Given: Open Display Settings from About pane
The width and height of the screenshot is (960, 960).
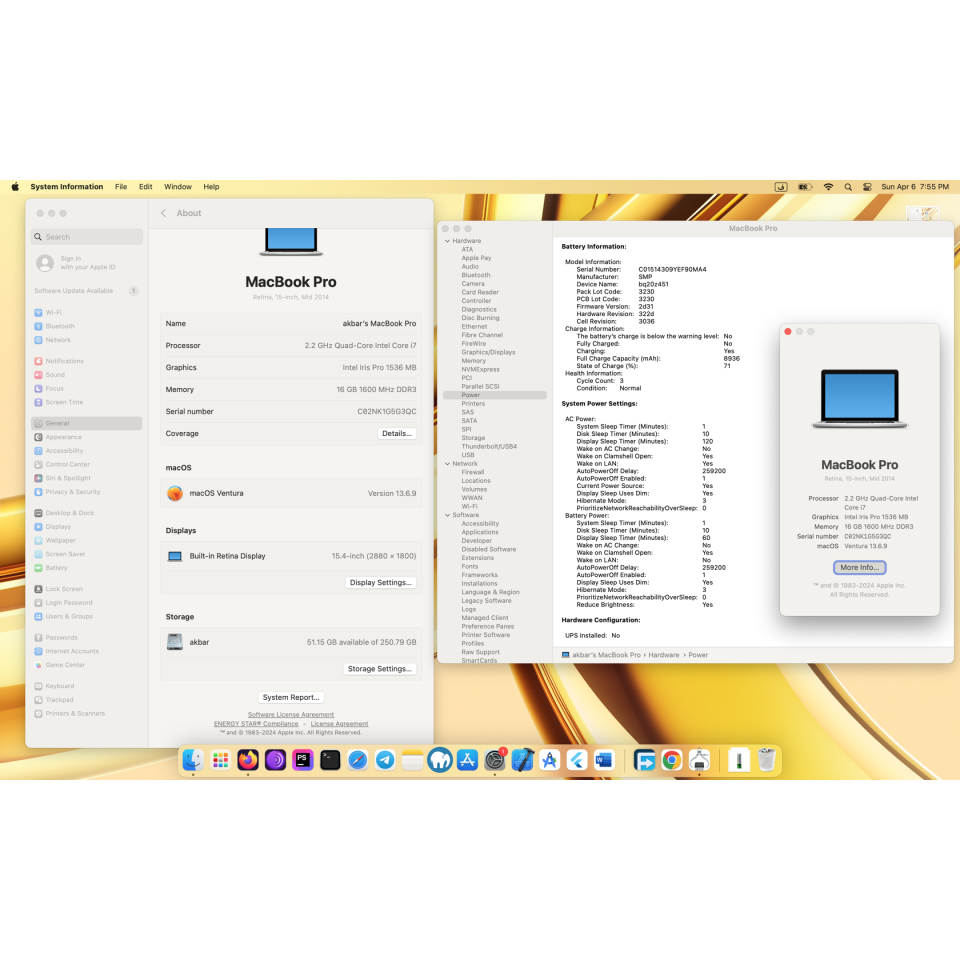Looking at the screenshot, I should [381, 582].
